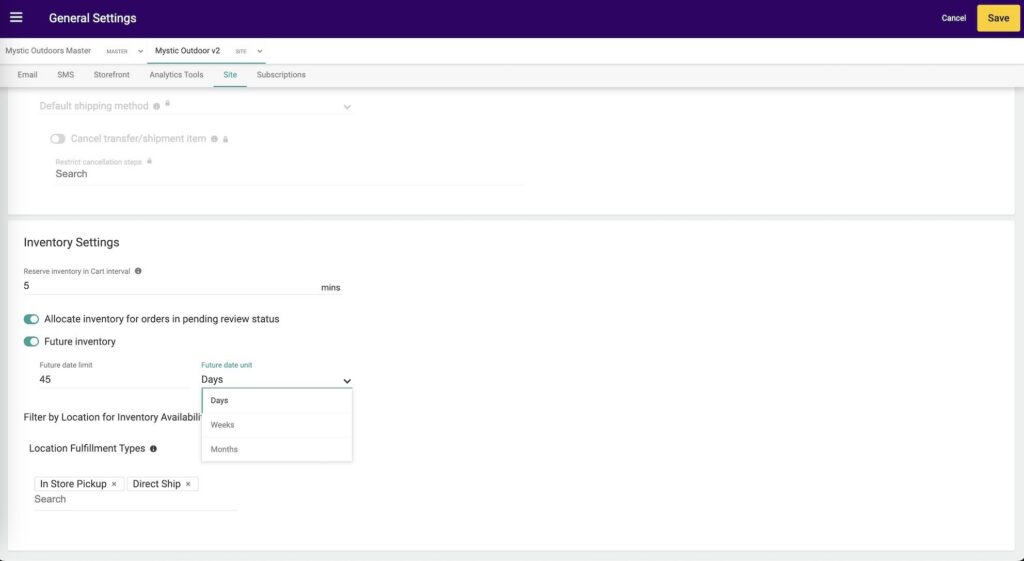1024x561 pixels.
Task: Click info icon for Reserve inventory in Cart interval
Action: tap(138, 271)
